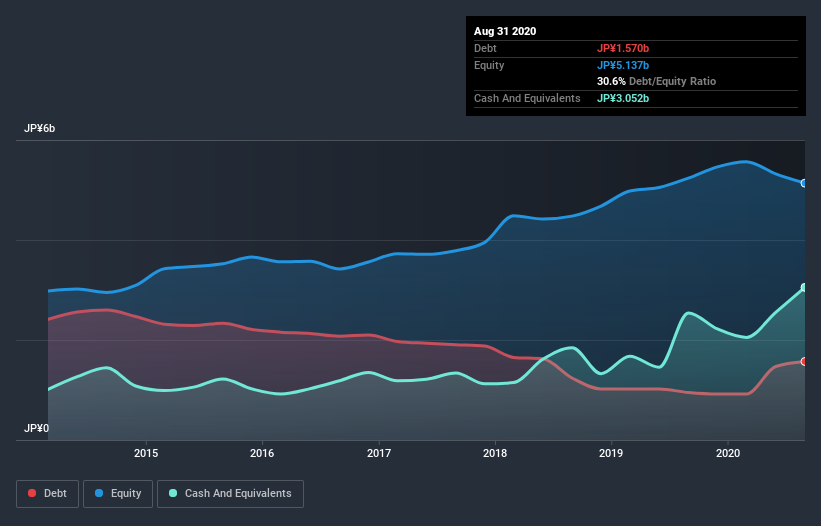
Task: Click the 2020 x-axis label
Action: 728,453
